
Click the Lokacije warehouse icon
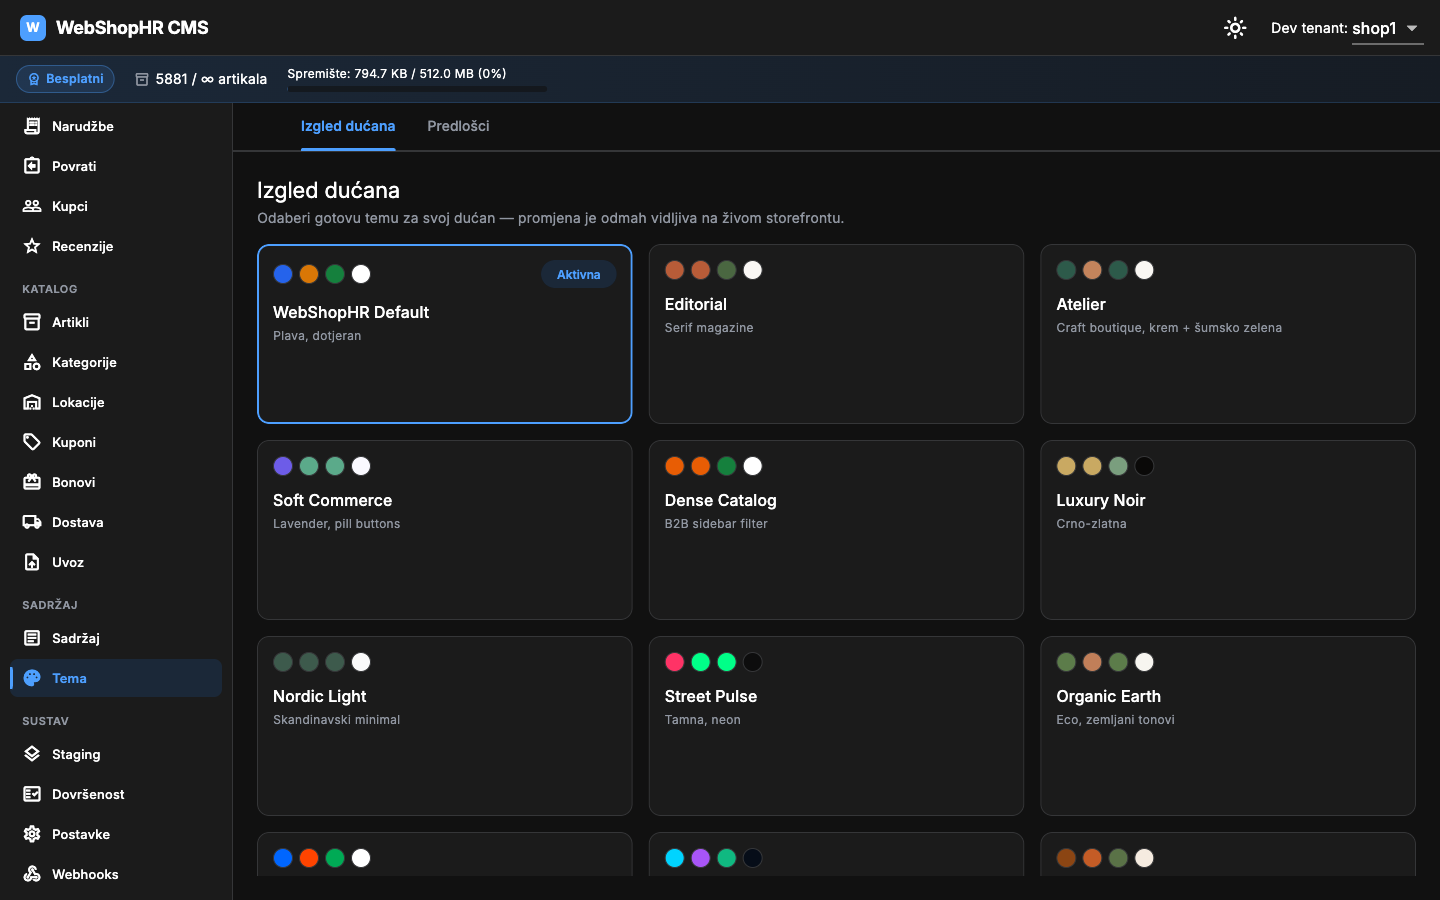click(x=32, y=402)
